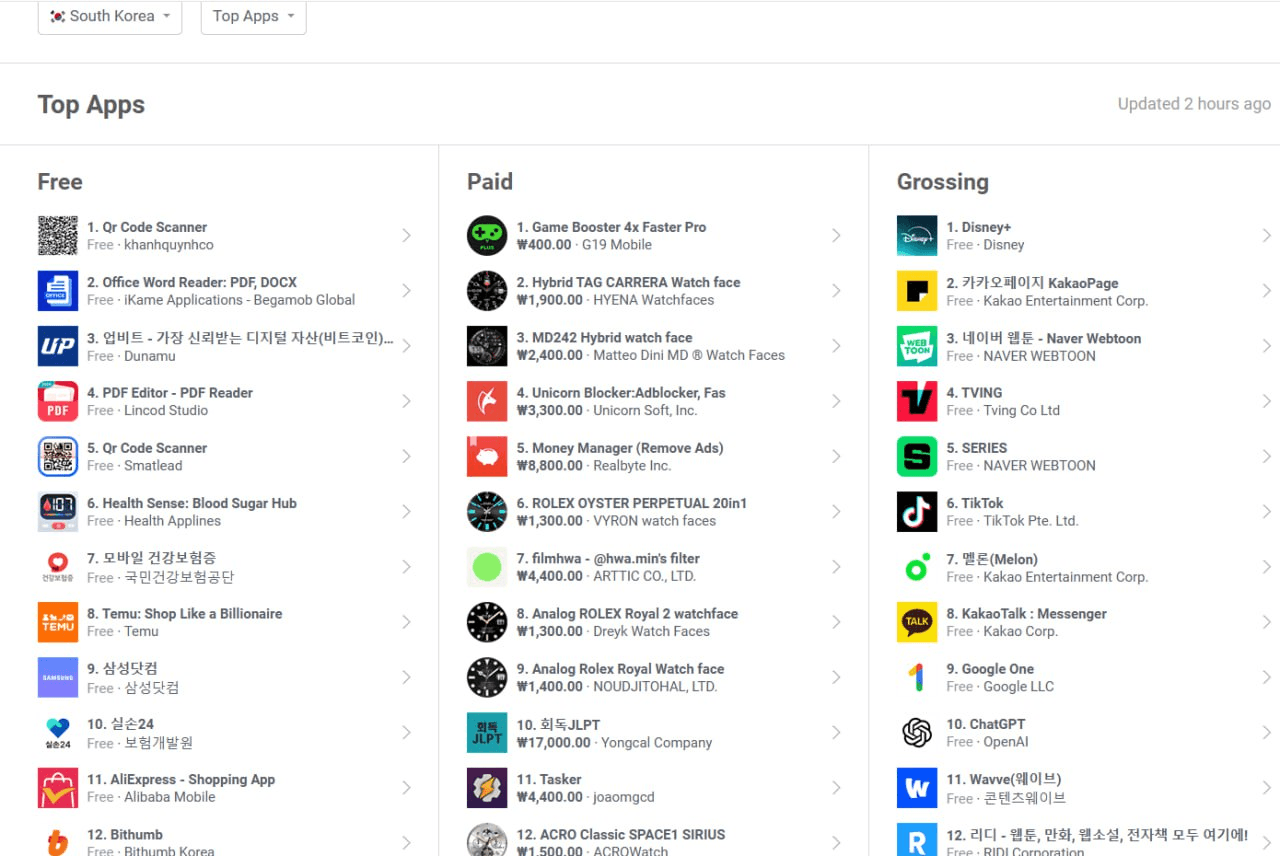This screenshot has height=856, width=1280.
Task: Click the 회독JLPT app icon
Action: pos(487,732)
